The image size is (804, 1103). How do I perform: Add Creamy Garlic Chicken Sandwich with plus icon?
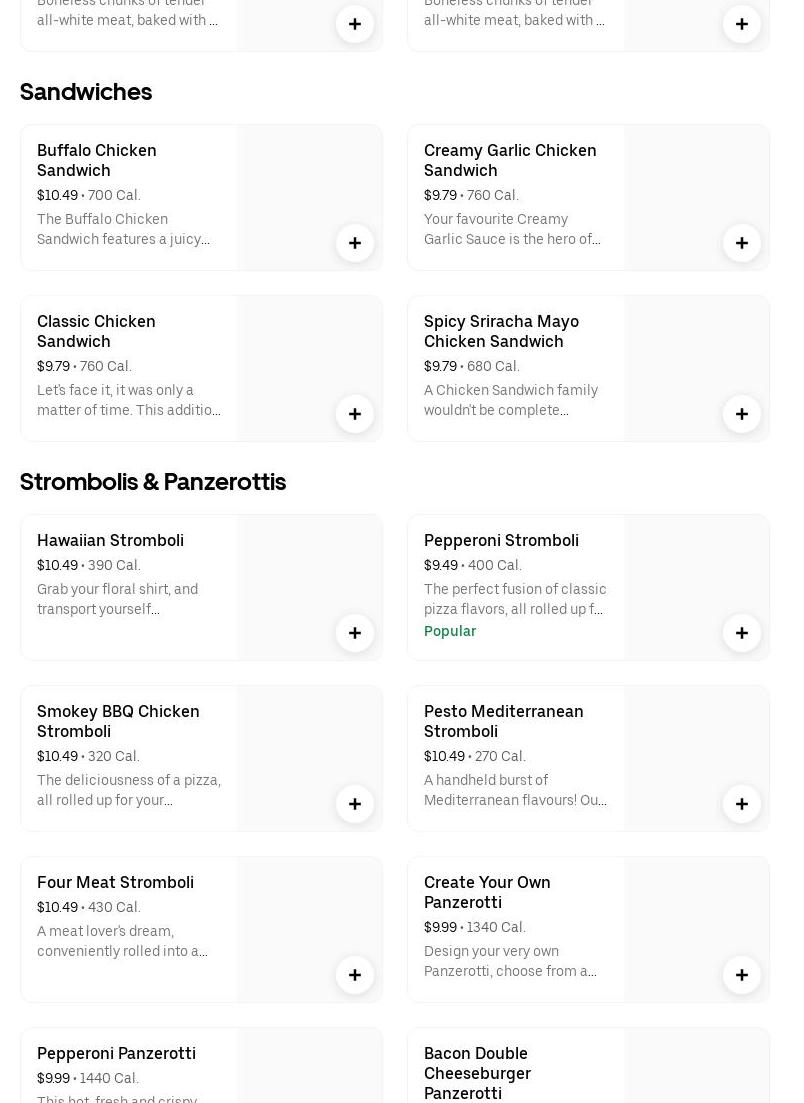[742, 243]
